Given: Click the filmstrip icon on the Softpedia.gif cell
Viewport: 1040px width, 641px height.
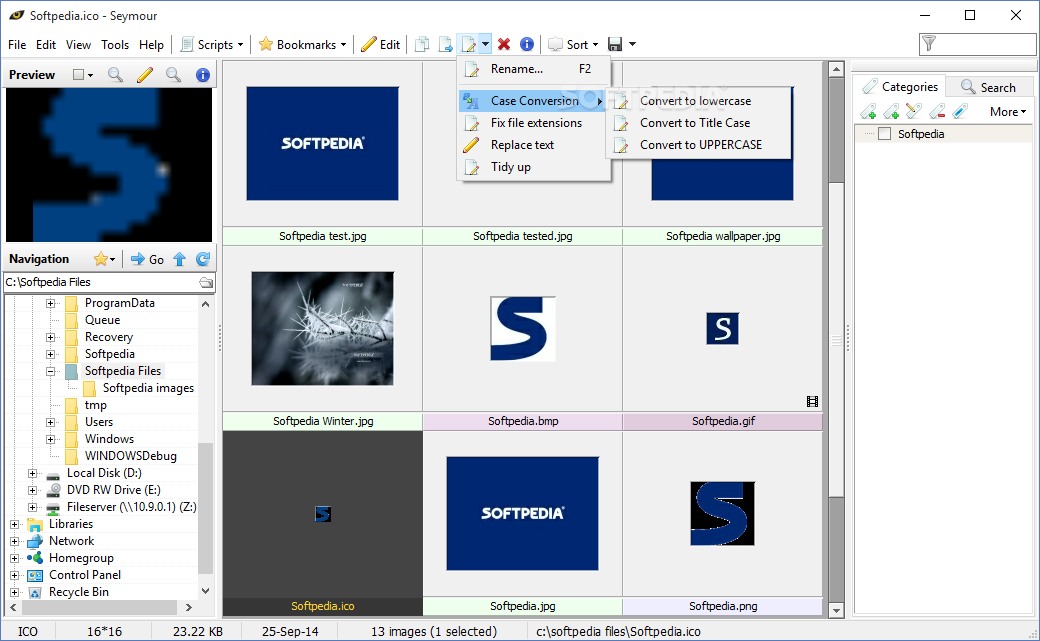Looking at the screenshot, I should pos(812,401).
